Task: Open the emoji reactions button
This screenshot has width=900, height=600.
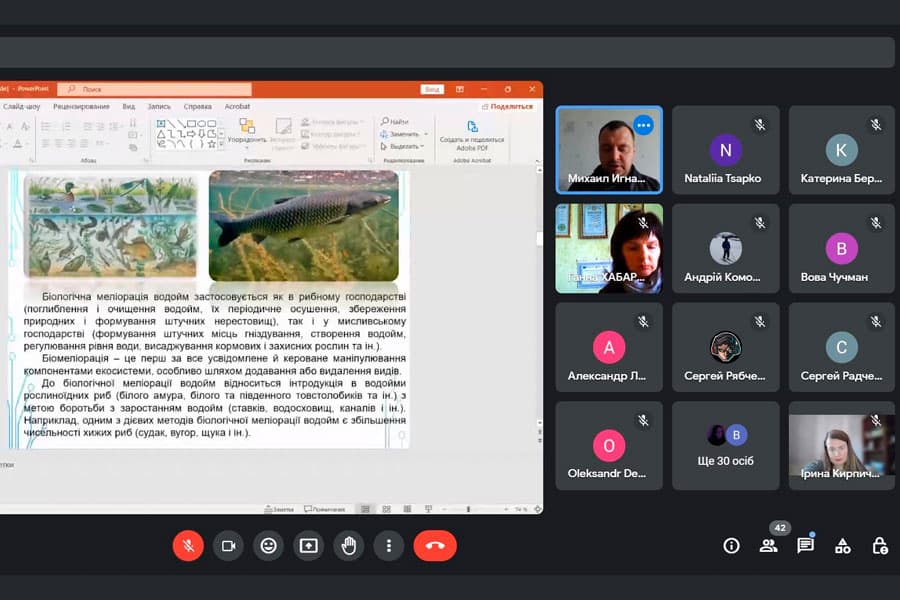Action: (268, 545)
